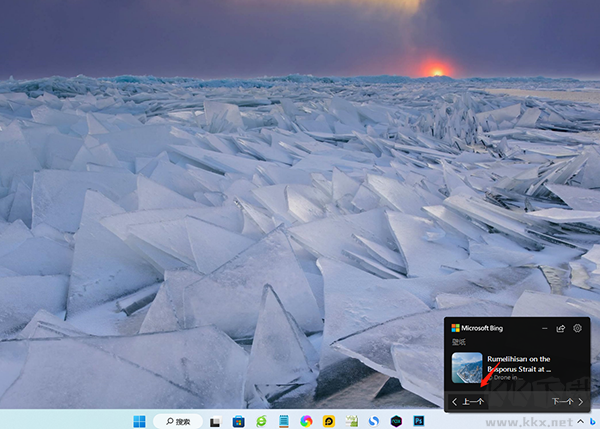
Task: Open the green e browser icon
Action: click(261, 421)
